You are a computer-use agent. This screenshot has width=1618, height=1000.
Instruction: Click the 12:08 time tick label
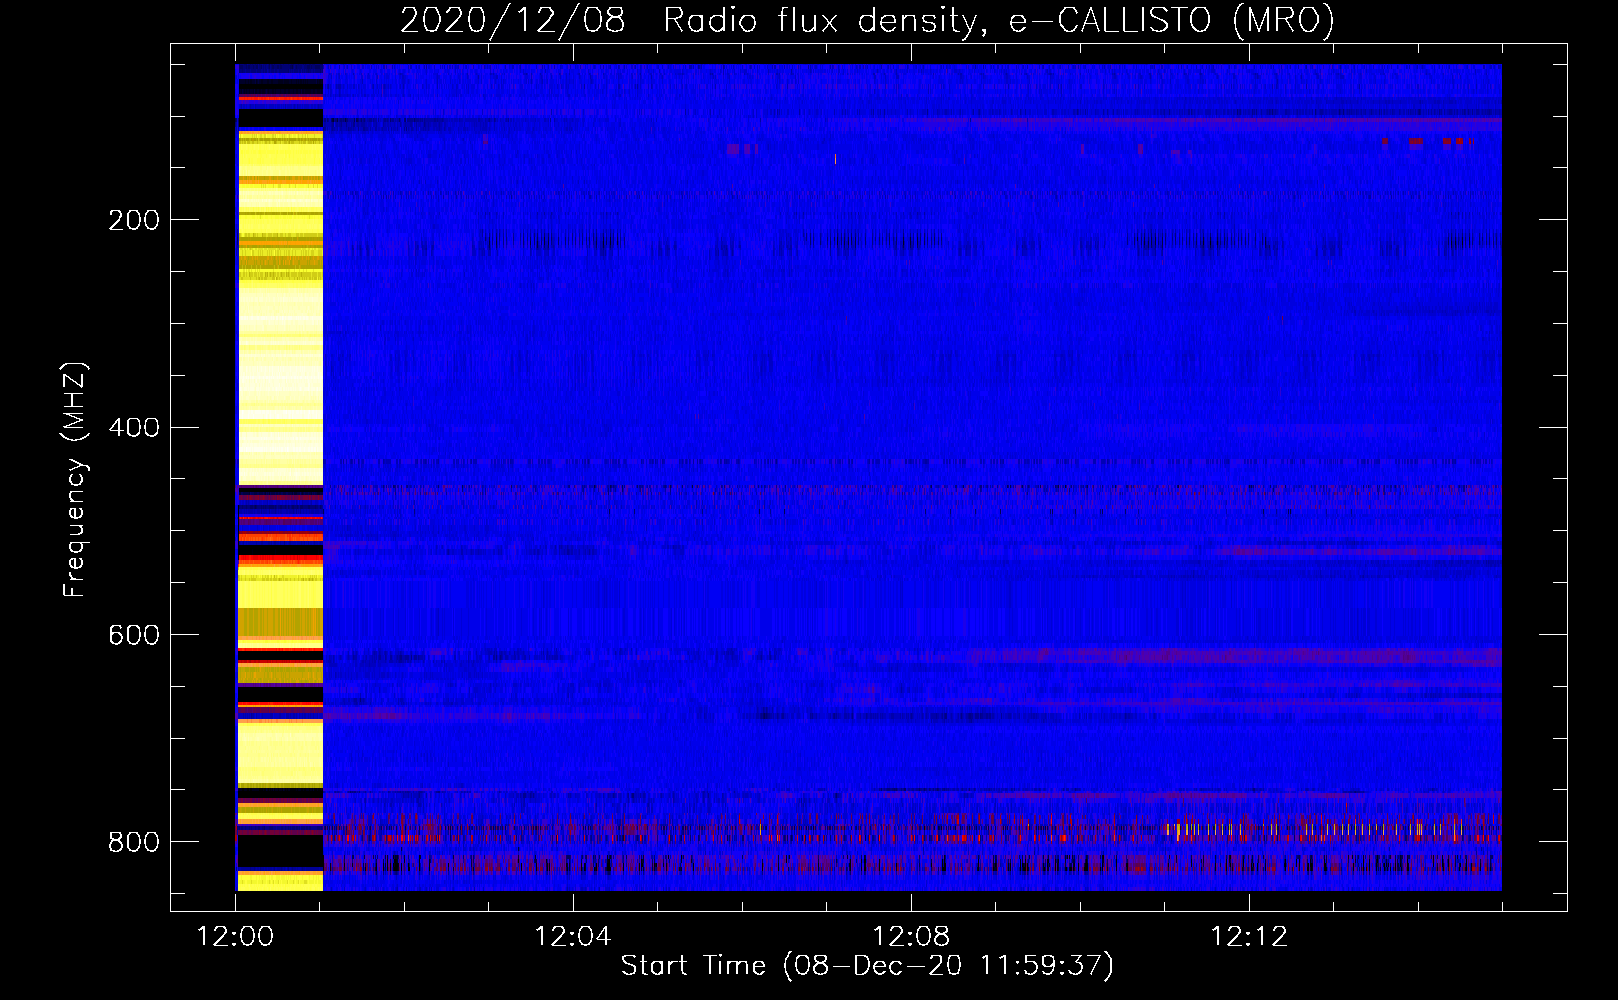point(911,937)
